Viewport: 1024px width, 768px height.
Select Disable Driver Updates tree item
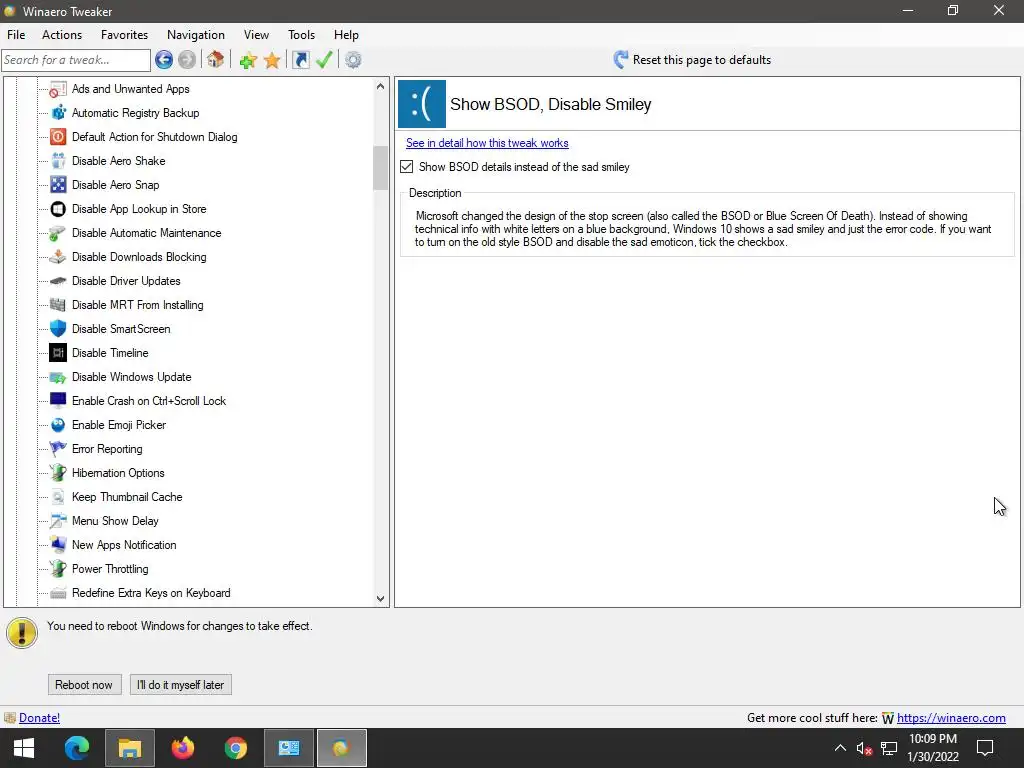(126, 281)
